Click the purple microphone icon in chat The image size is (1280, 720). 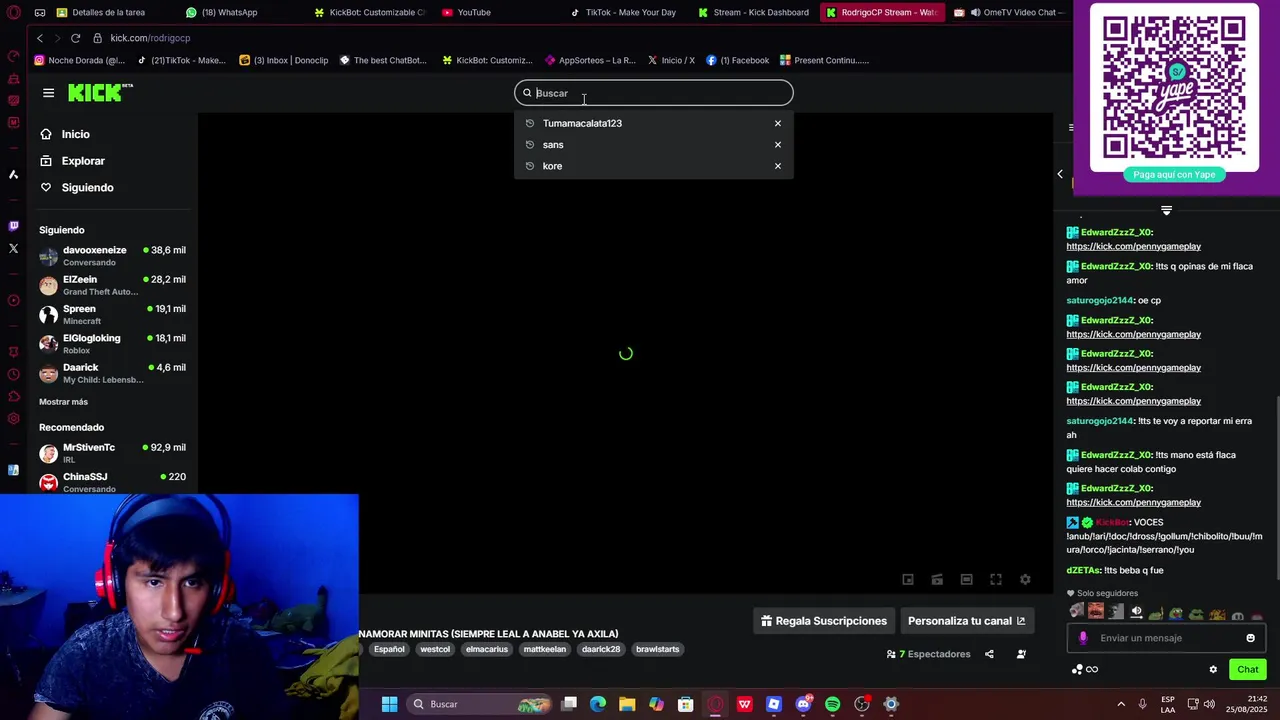[x=1083, y=638]
